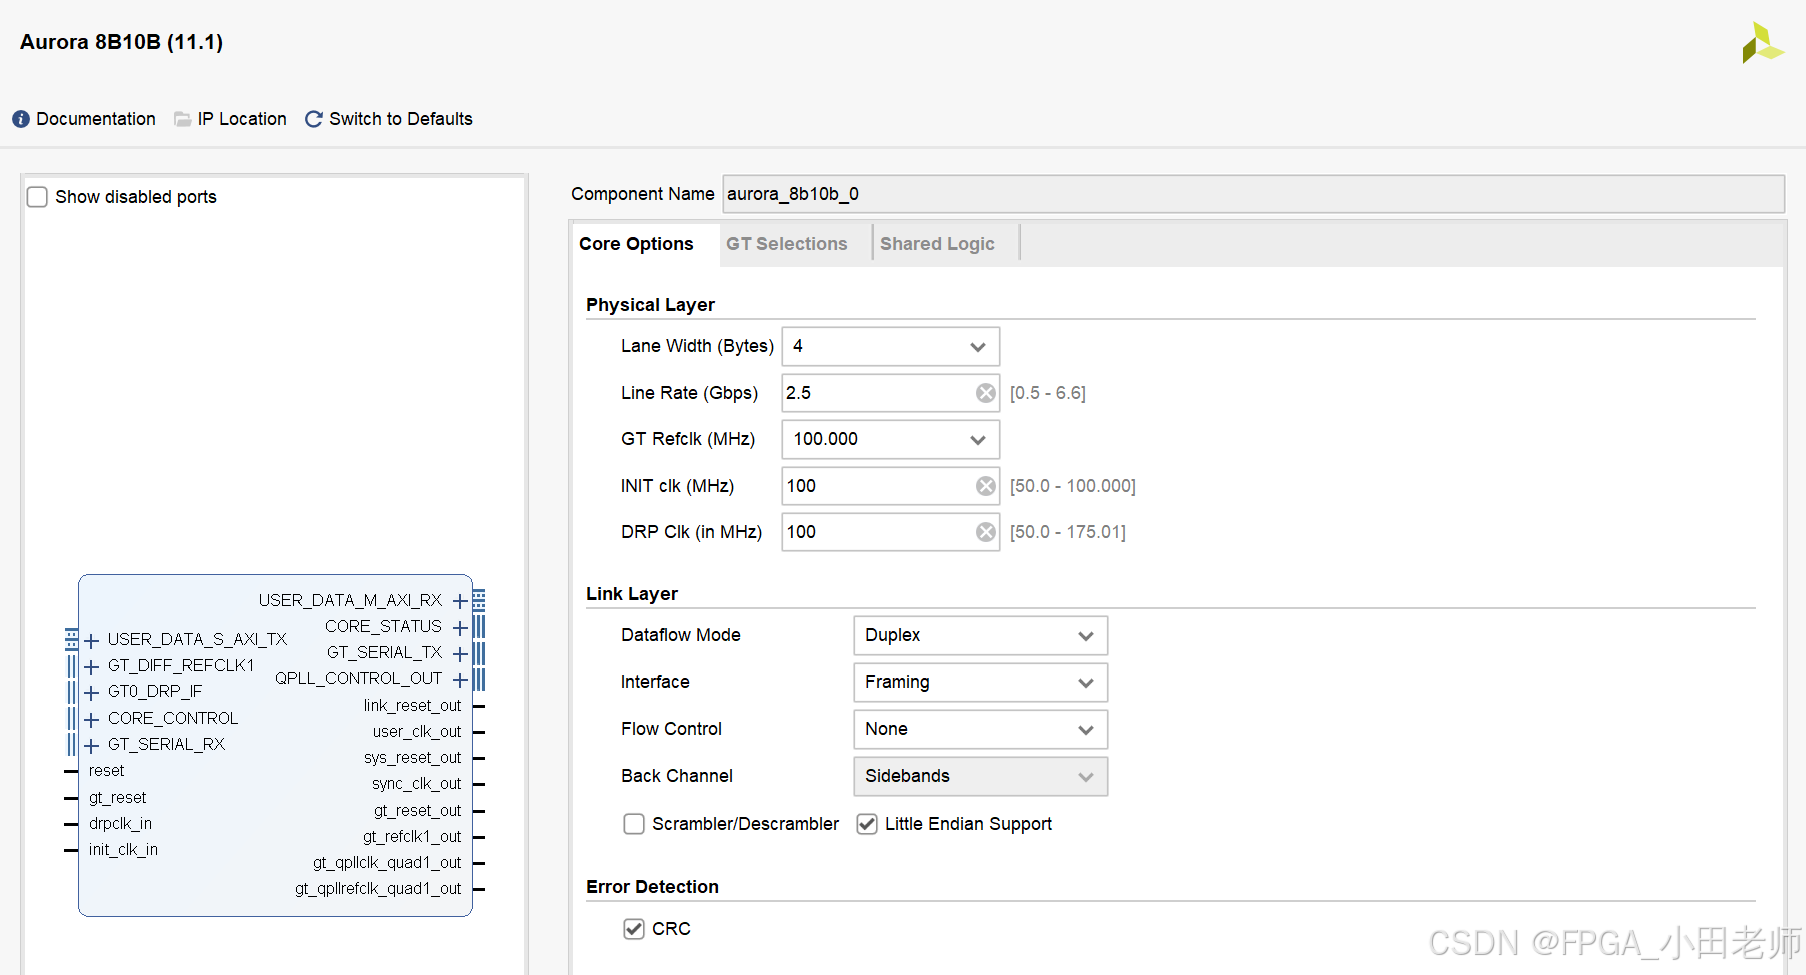The image size is (1806, 975).
Task: Select the gt_qpllclk_quad1_out port label
Action: (x=387, y=863)
